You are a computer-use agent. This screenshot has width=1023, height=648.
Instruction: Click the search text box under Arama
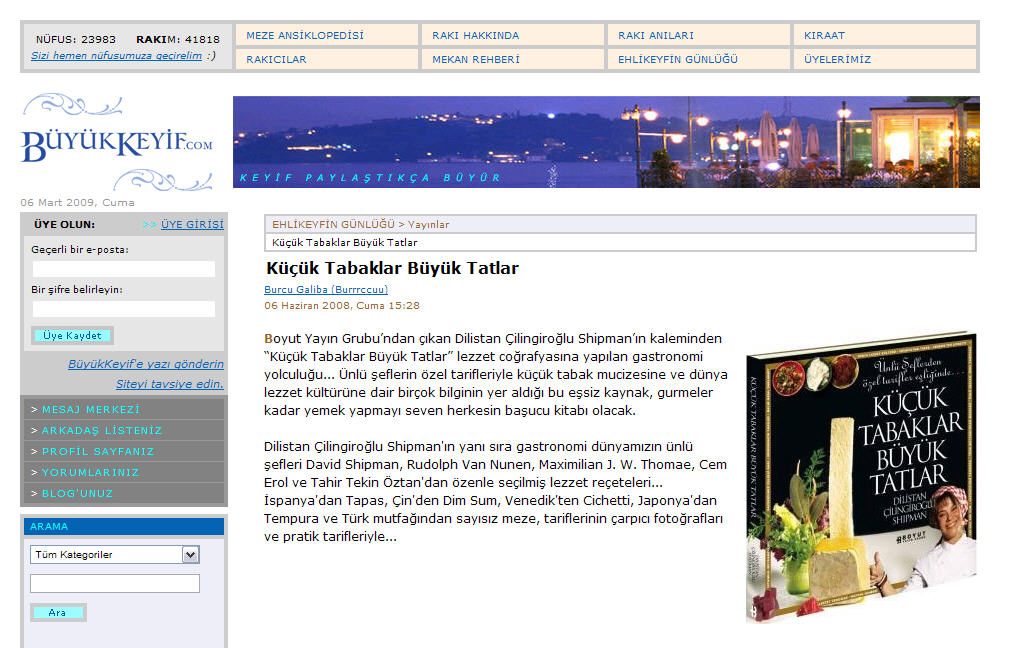click(114, 583)
